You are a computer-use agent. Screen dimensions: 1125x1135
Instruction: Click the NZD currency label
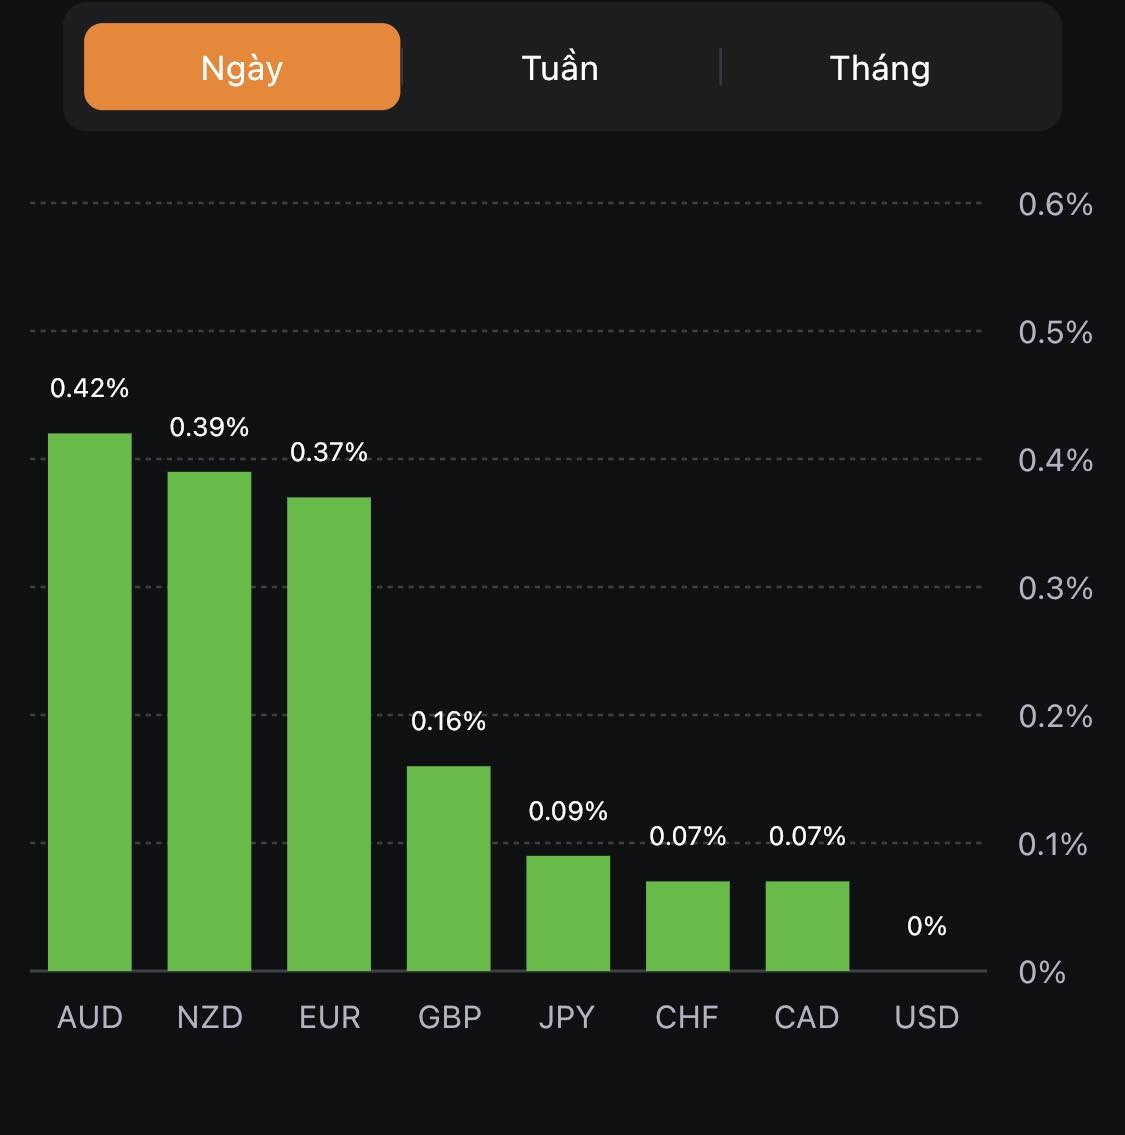210,1017
